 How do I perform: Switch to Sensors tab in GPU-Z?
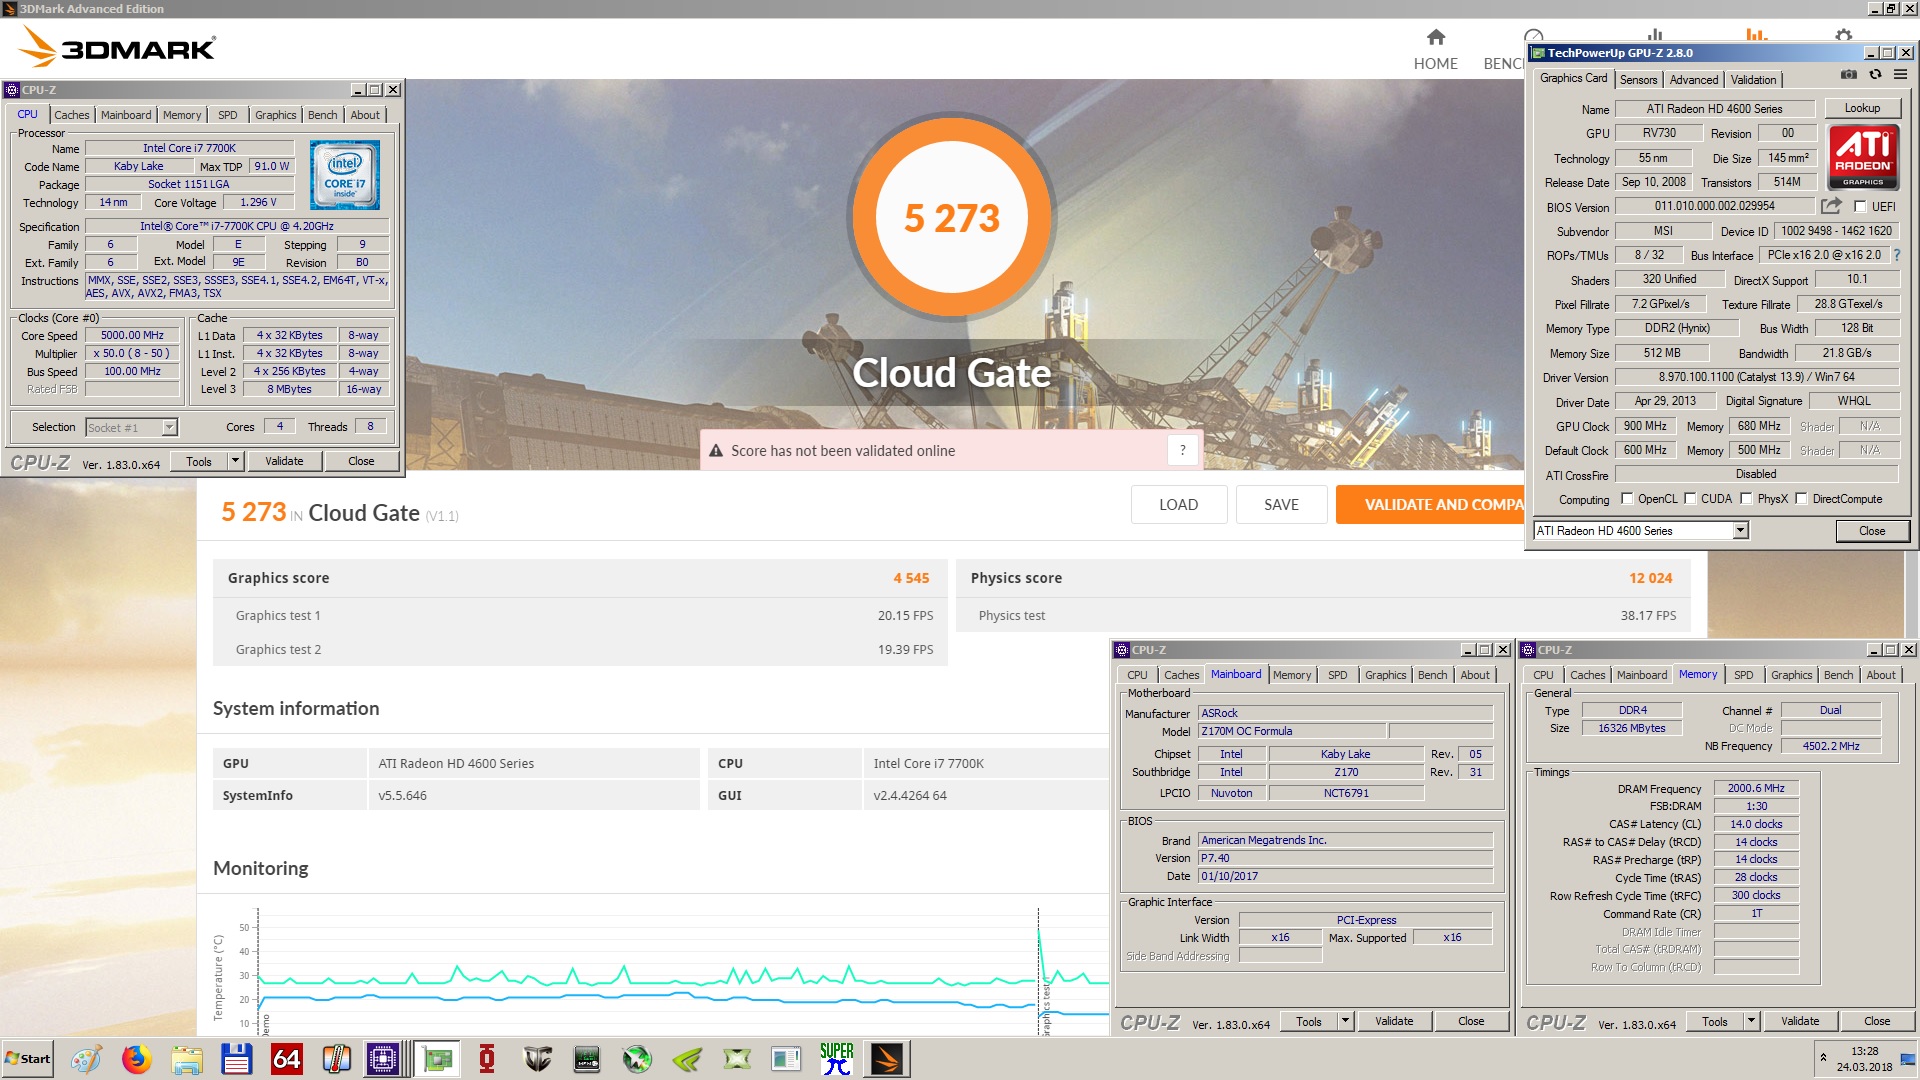click(x=1638, y=80)
